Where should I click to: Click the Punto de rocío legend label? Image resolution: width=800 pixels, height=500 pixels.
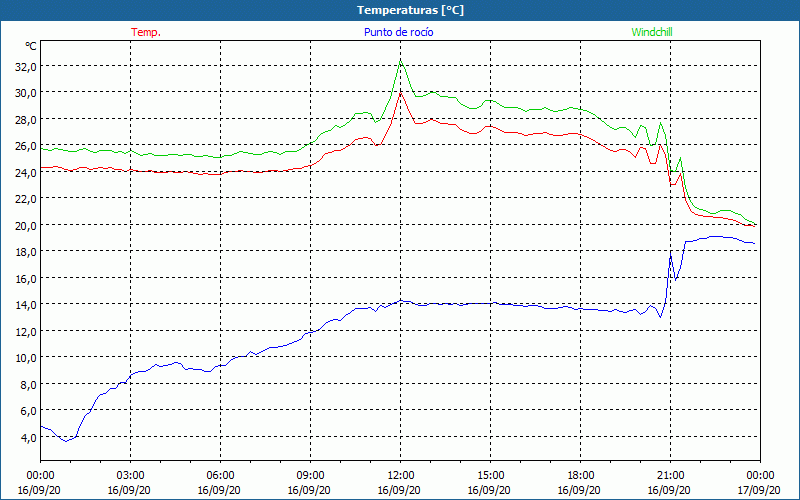click(x=398, y=32)
